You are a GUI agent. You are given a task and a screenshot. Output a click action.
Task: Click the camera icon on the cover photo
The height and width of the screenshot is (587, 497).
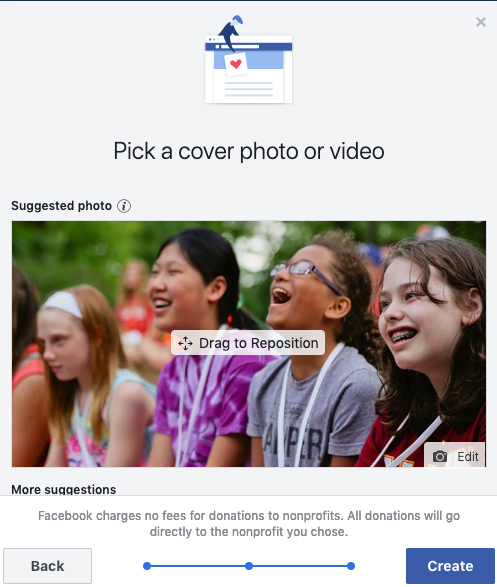(x=440, y=456)
